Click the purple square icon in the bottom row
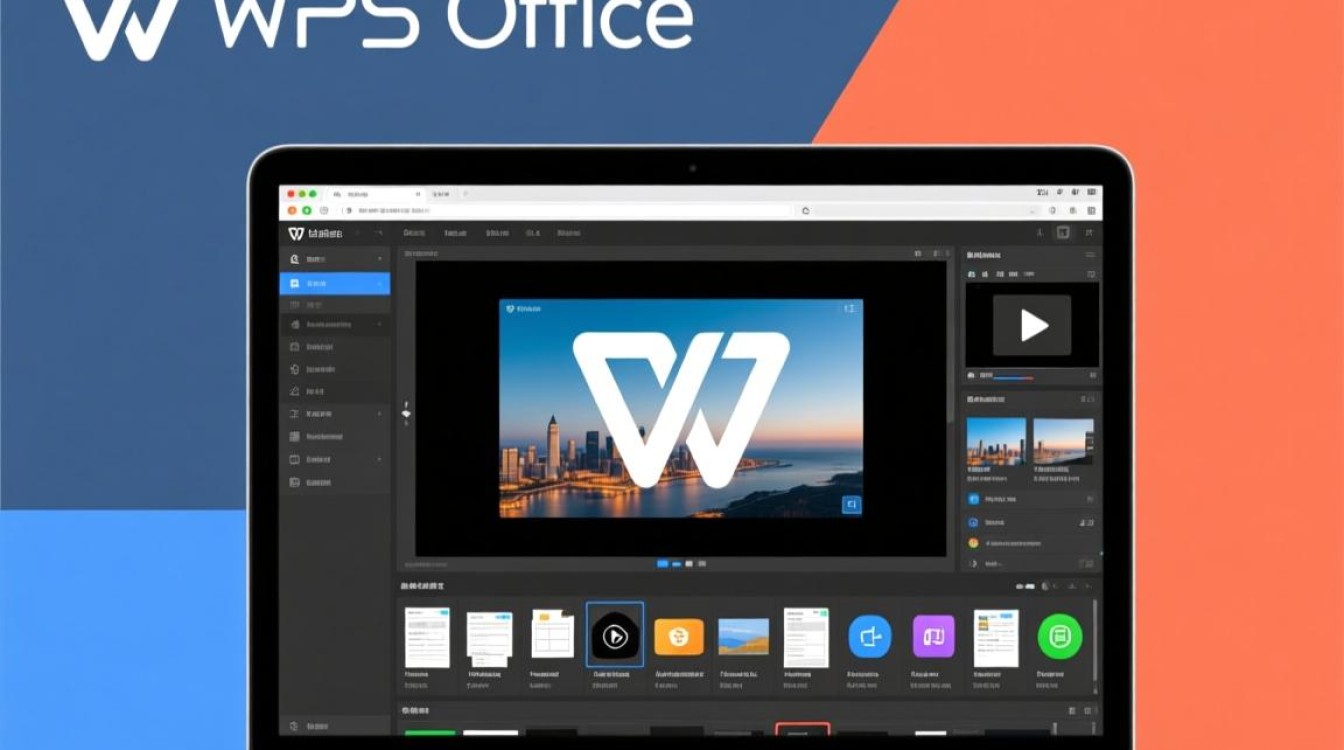The height and width of the screenshot is (750, 1344). [x=934, y=636]
